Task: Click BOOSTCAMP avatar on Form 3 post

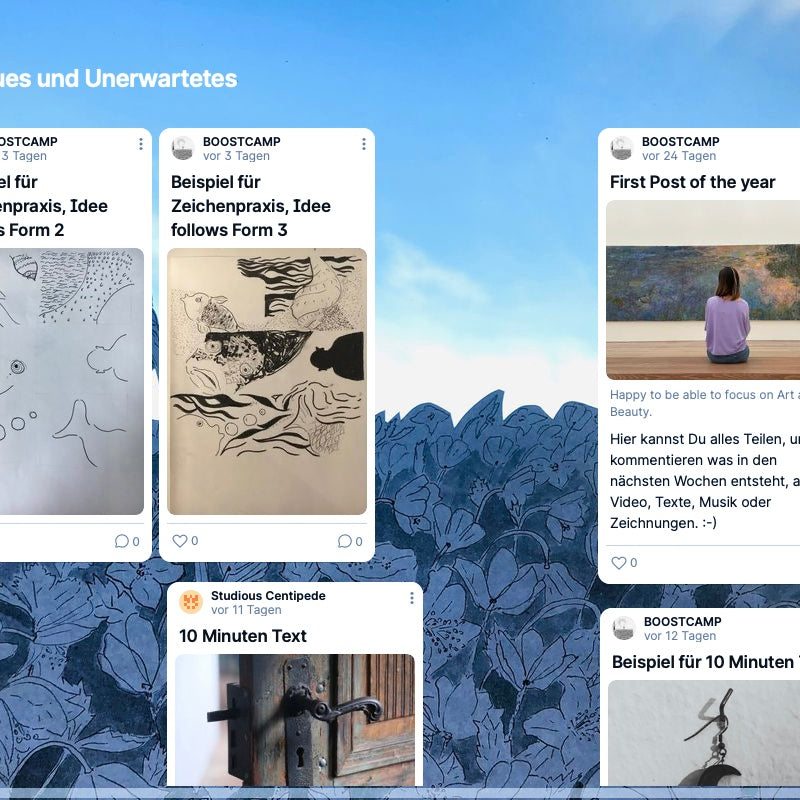Action: [x=183, y=148]
